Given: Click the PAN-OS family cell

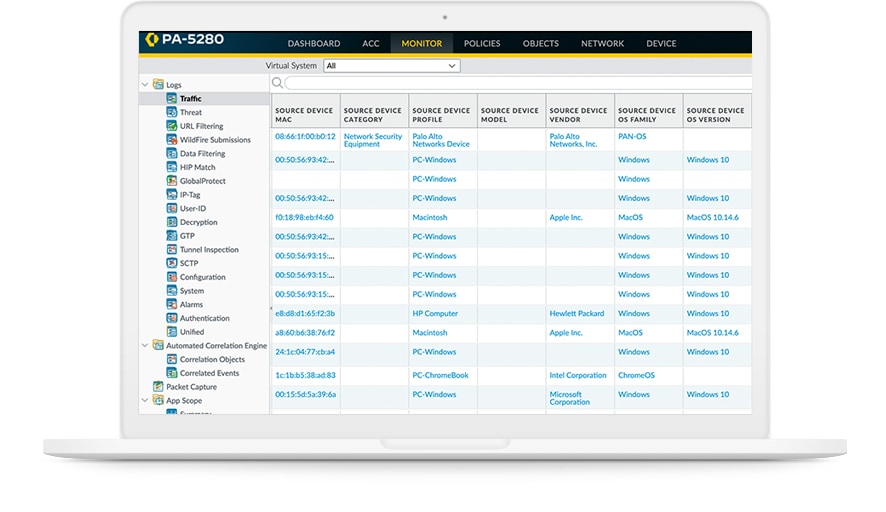Looking at the screenshot, I should pos(632,136).
